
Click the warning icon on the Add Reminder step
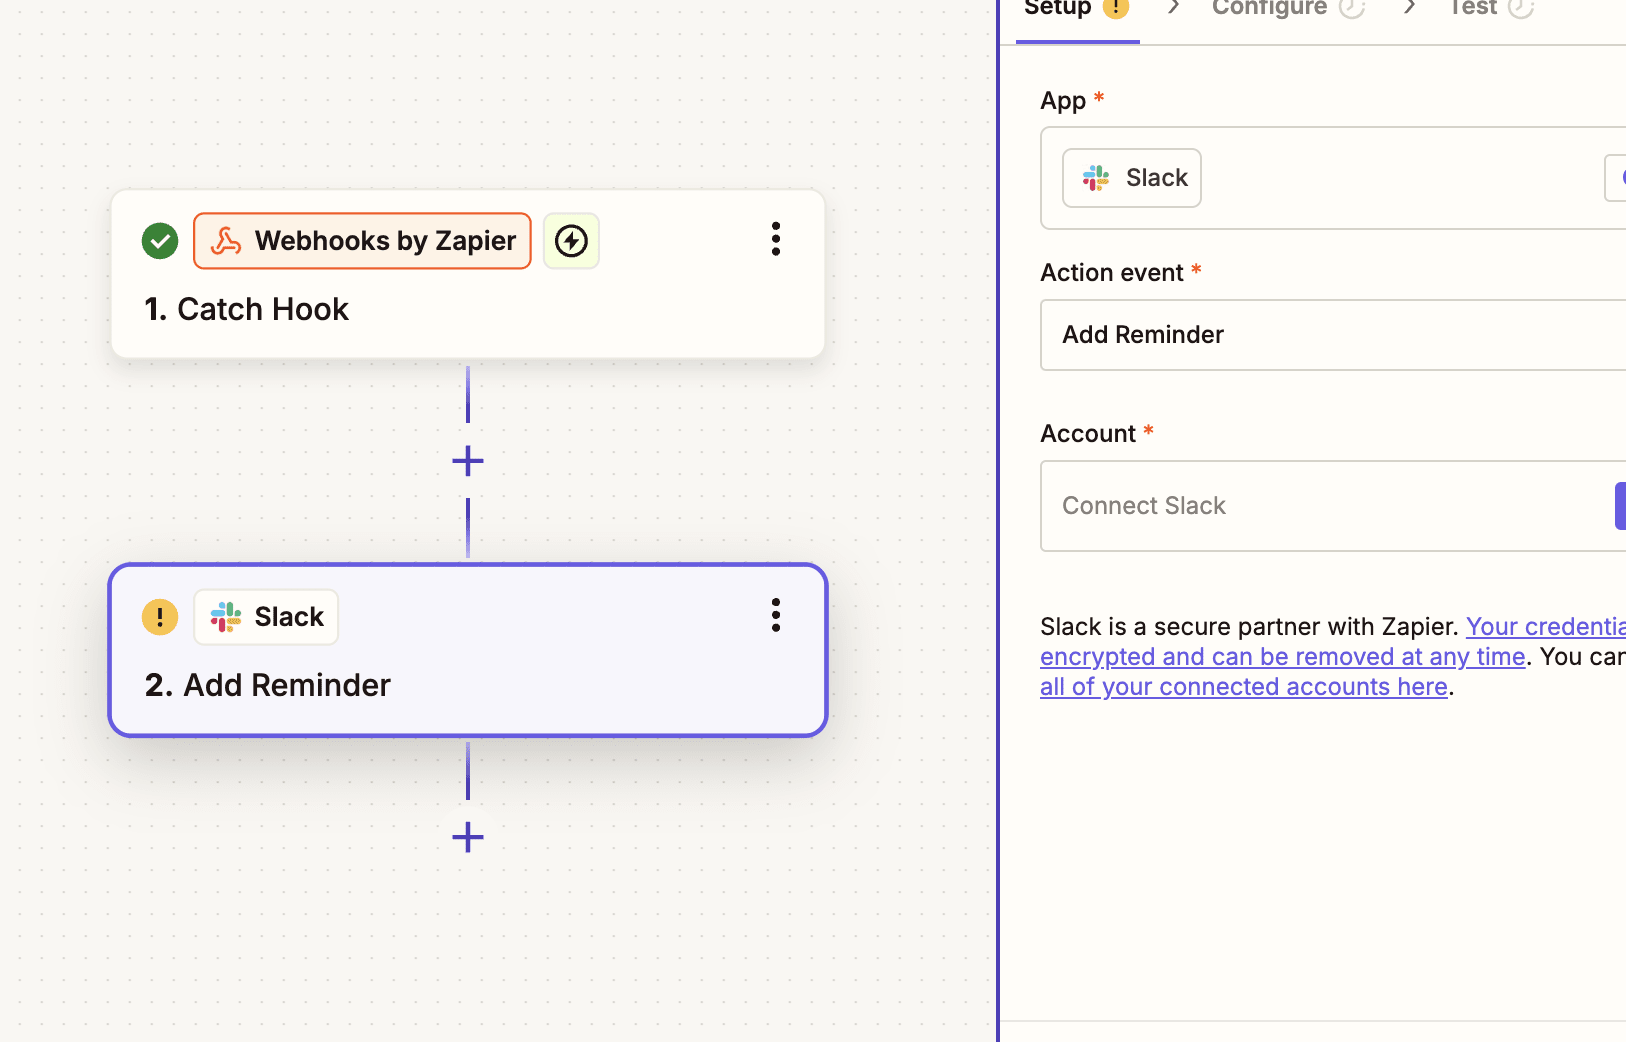click(x=159, y=617)
